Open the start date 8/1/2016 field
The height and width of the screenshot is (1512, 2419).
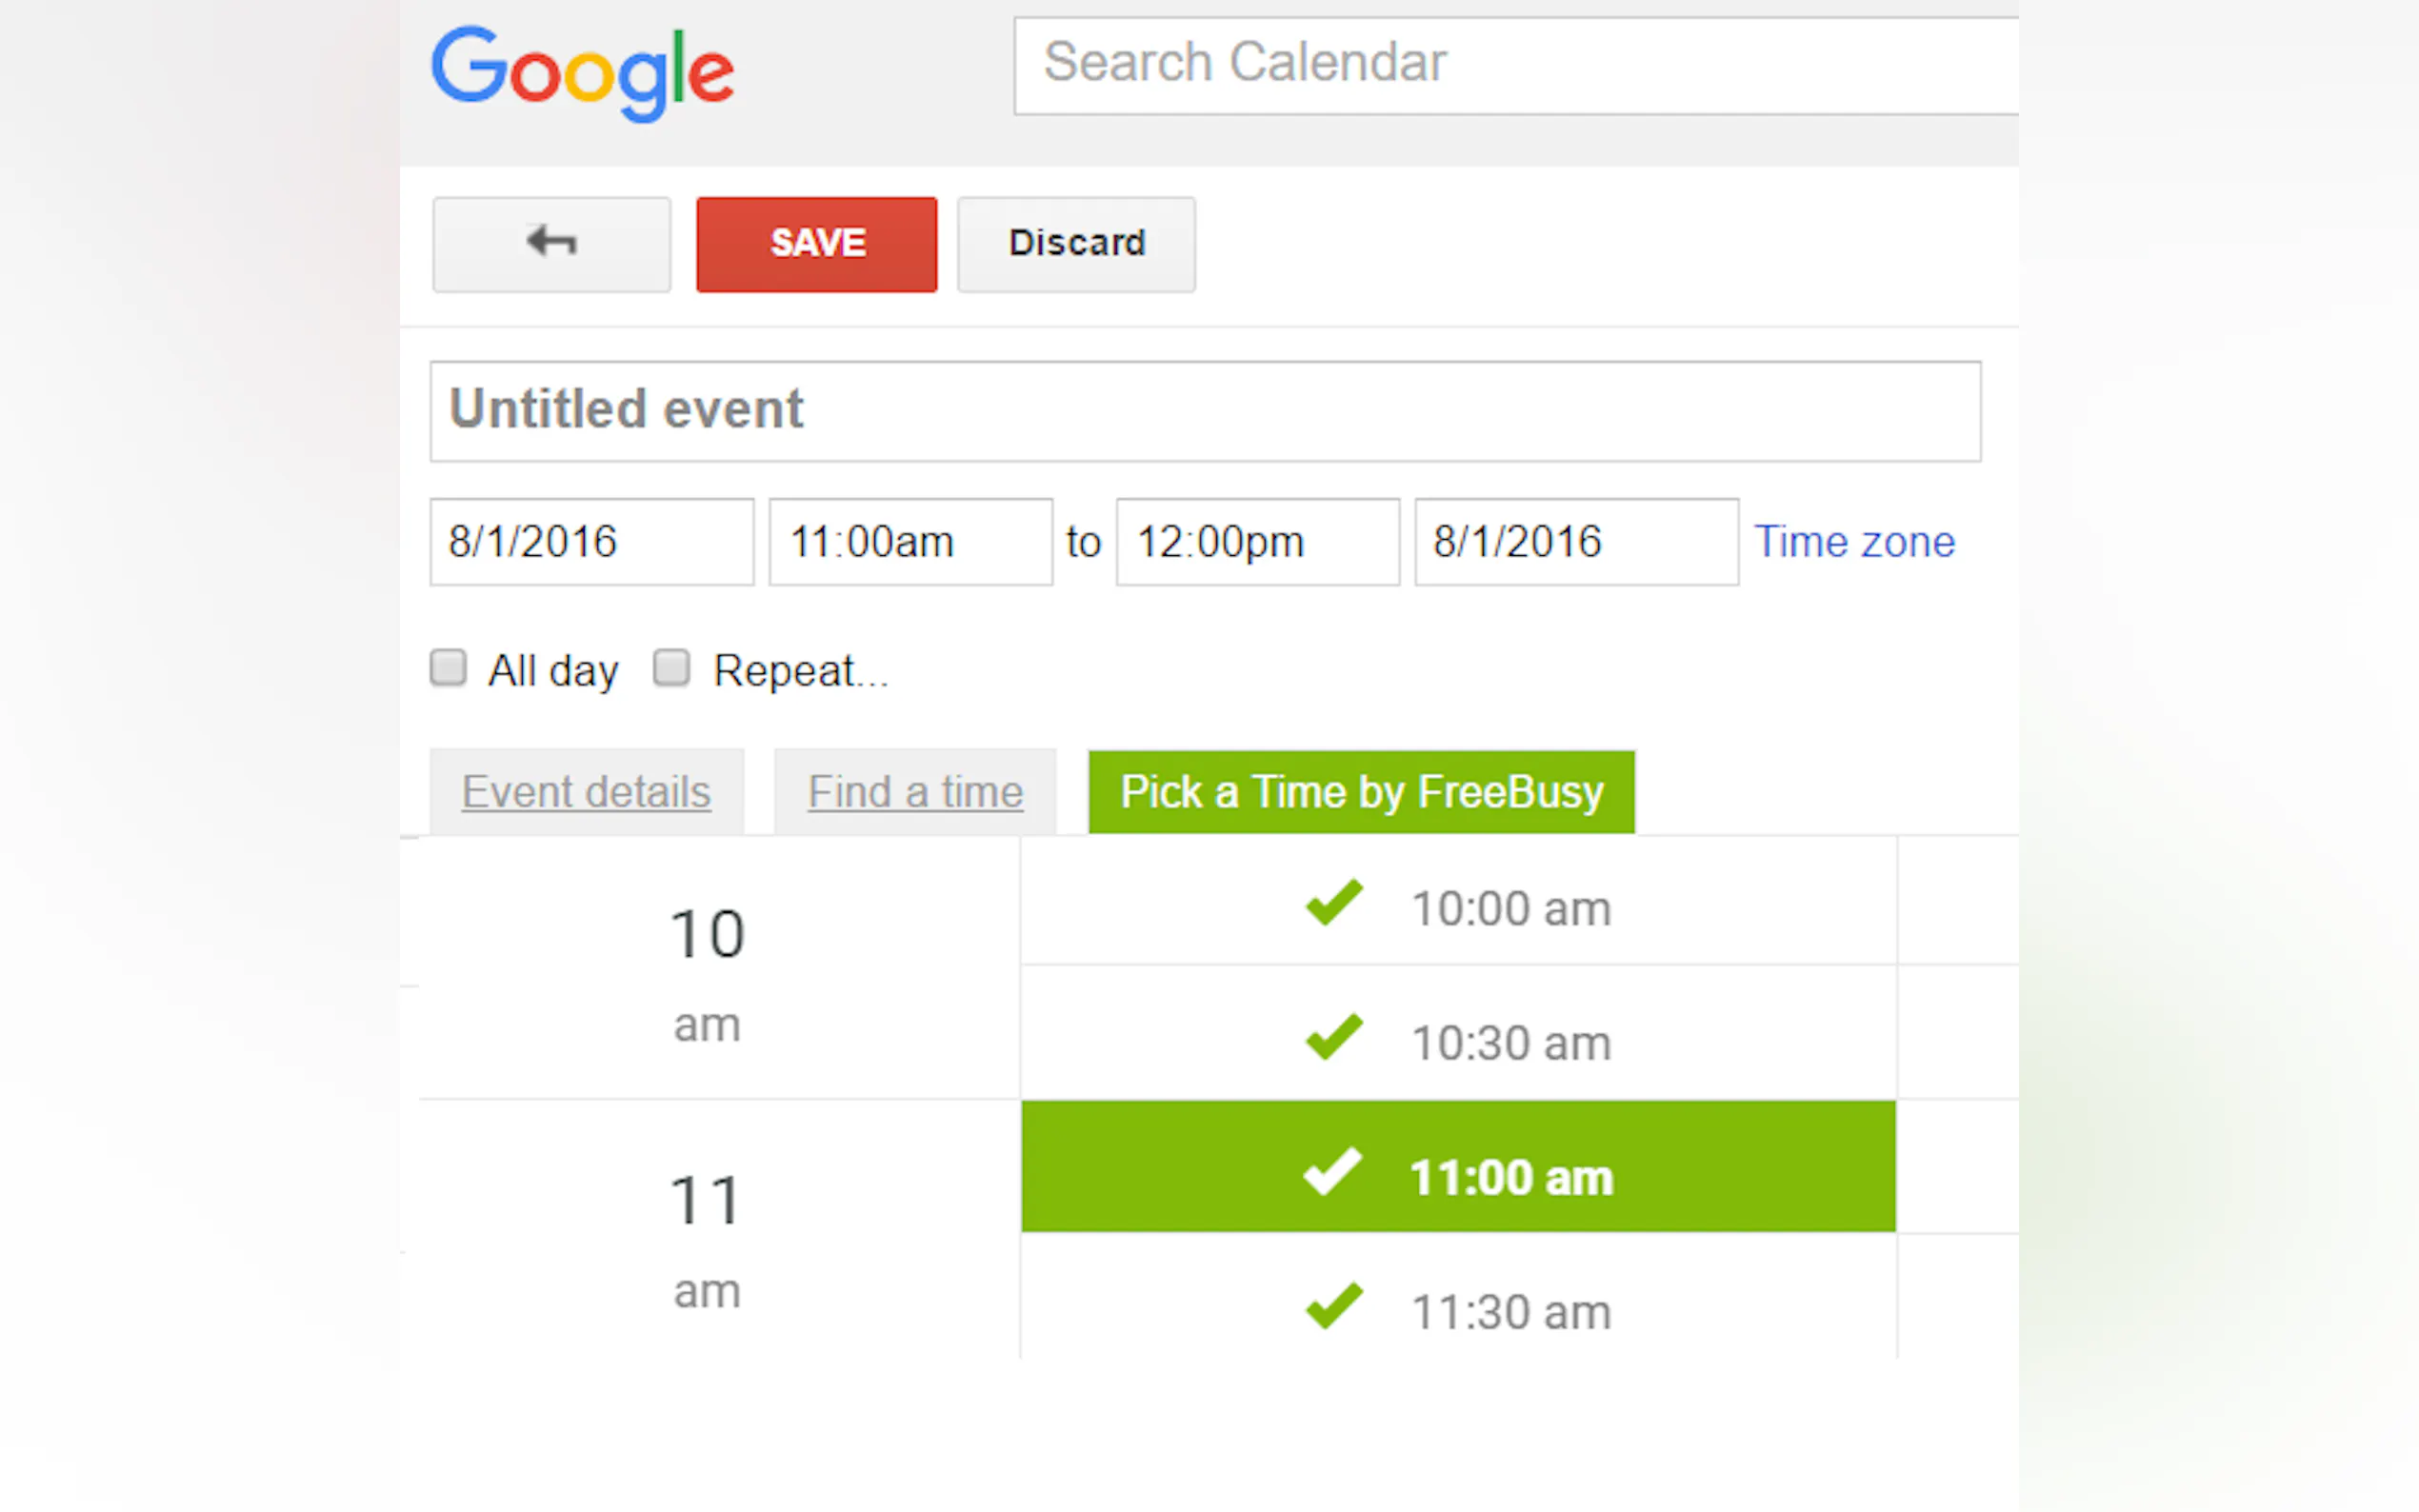(x=591, y=542)
